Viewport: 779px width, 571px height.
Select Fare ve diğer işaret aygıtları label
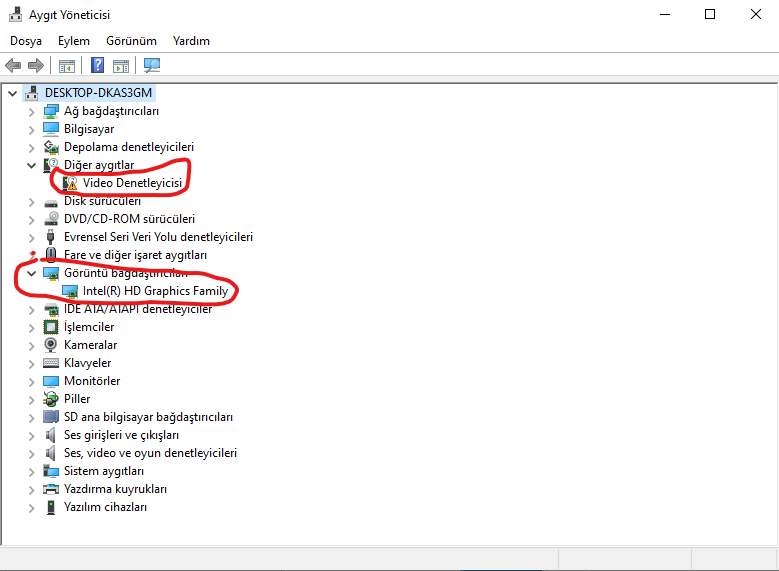(x=135, y=255)
